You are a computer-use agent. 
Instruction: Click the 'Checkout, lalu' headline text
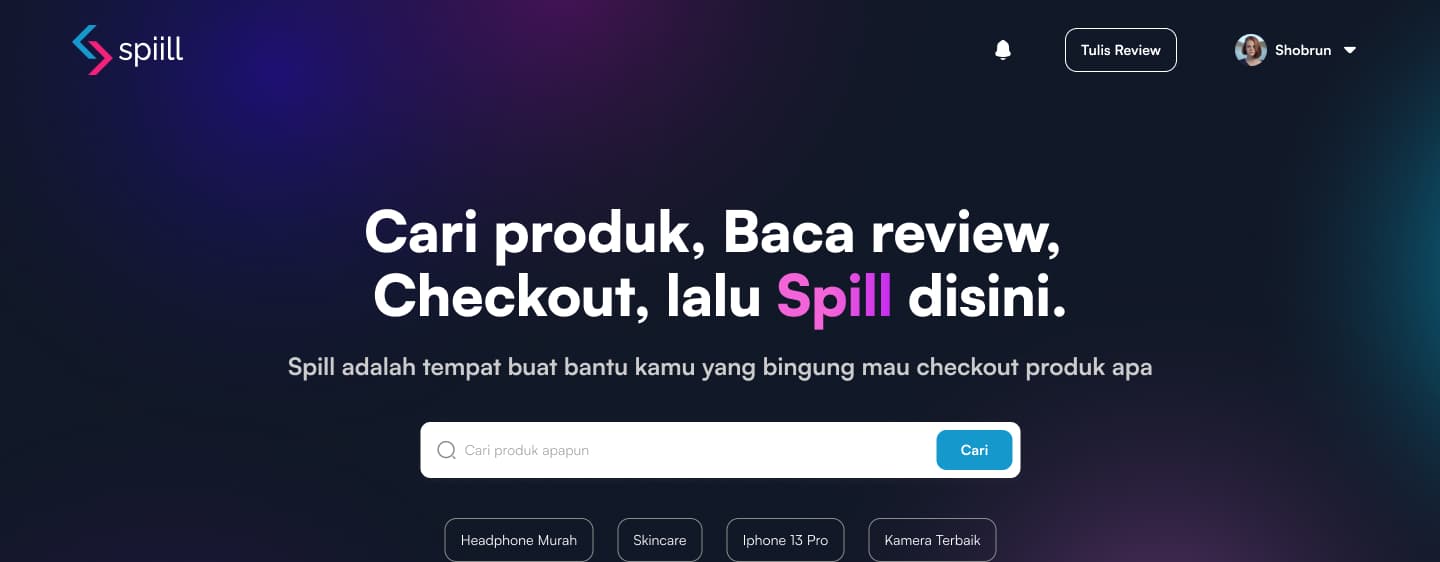pyautogui.click(x=567, y=295)
